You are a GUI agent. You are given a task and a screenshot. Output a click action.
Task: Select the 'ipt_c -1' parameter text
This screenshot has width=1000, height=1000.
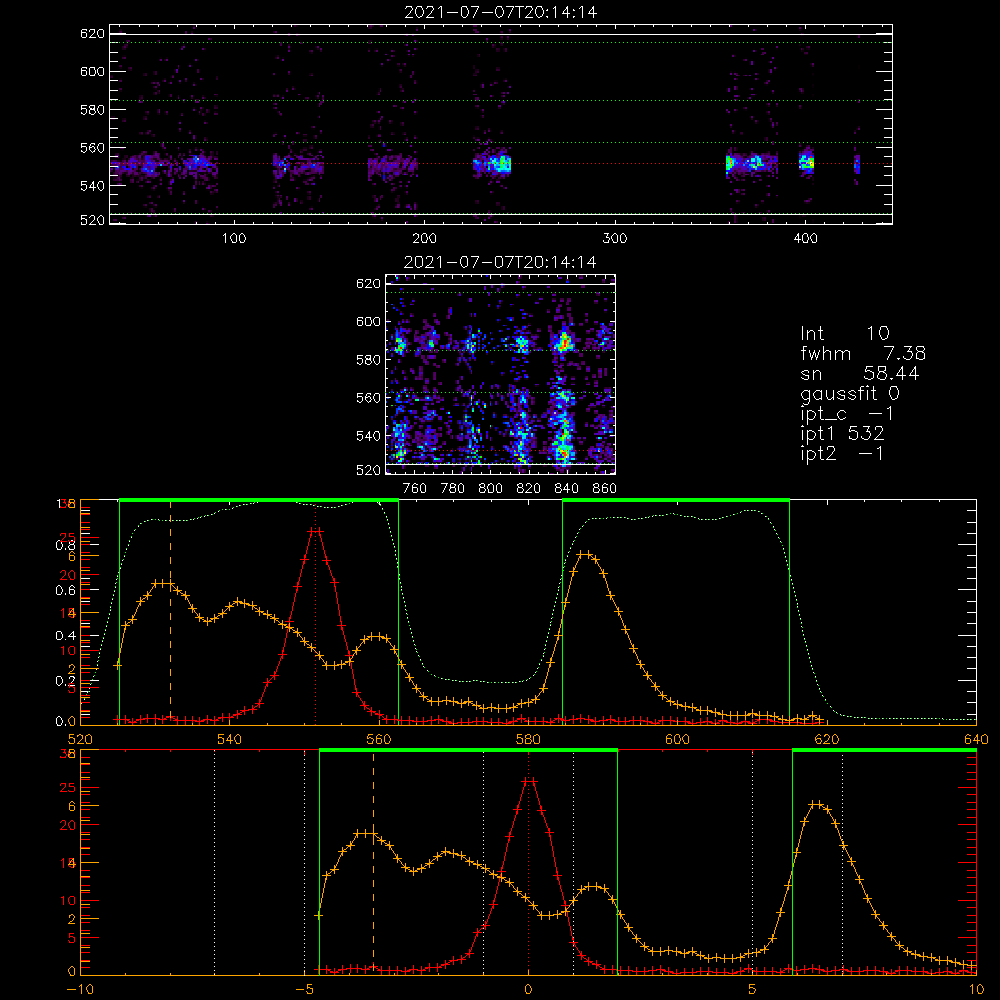847,414
